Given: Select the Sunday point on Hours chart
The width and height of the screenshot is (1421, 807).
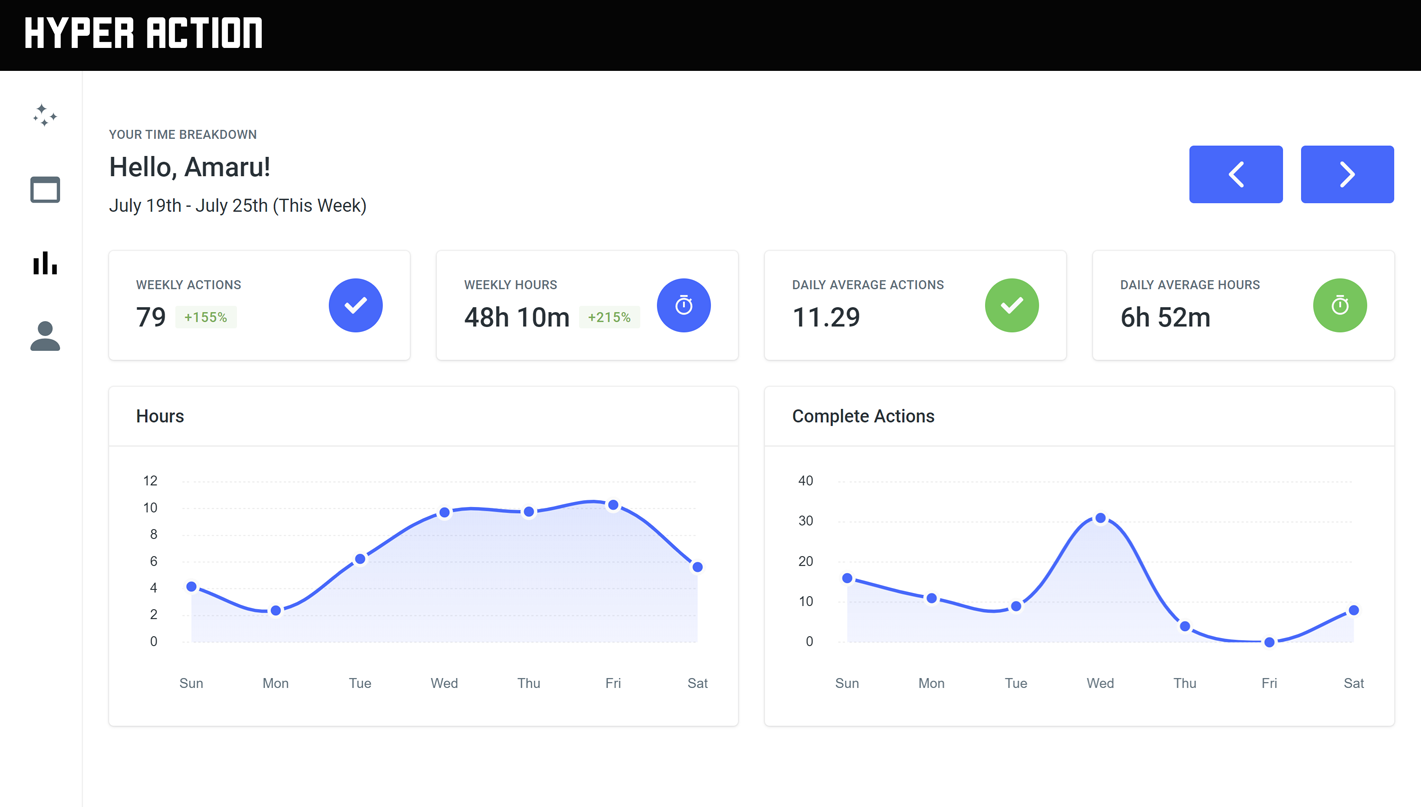Looking at the screenshot, I should (x=191, y=587).
